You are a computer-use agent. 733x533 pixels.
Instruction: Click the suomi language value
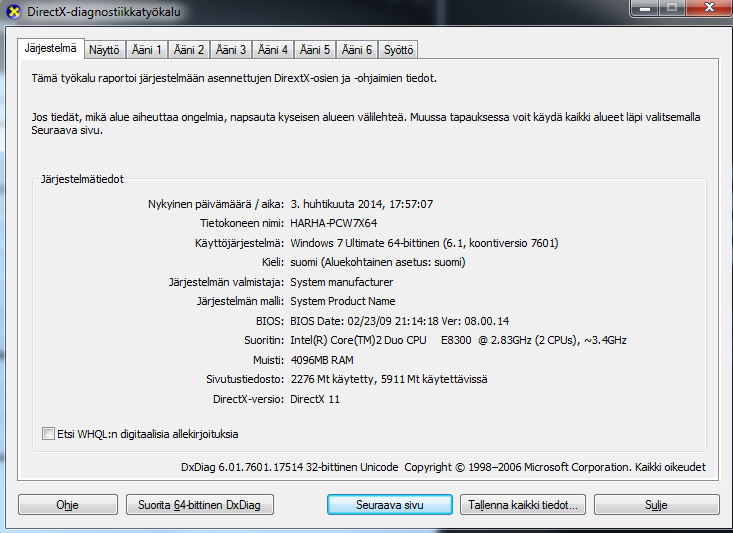click(378, 262)
